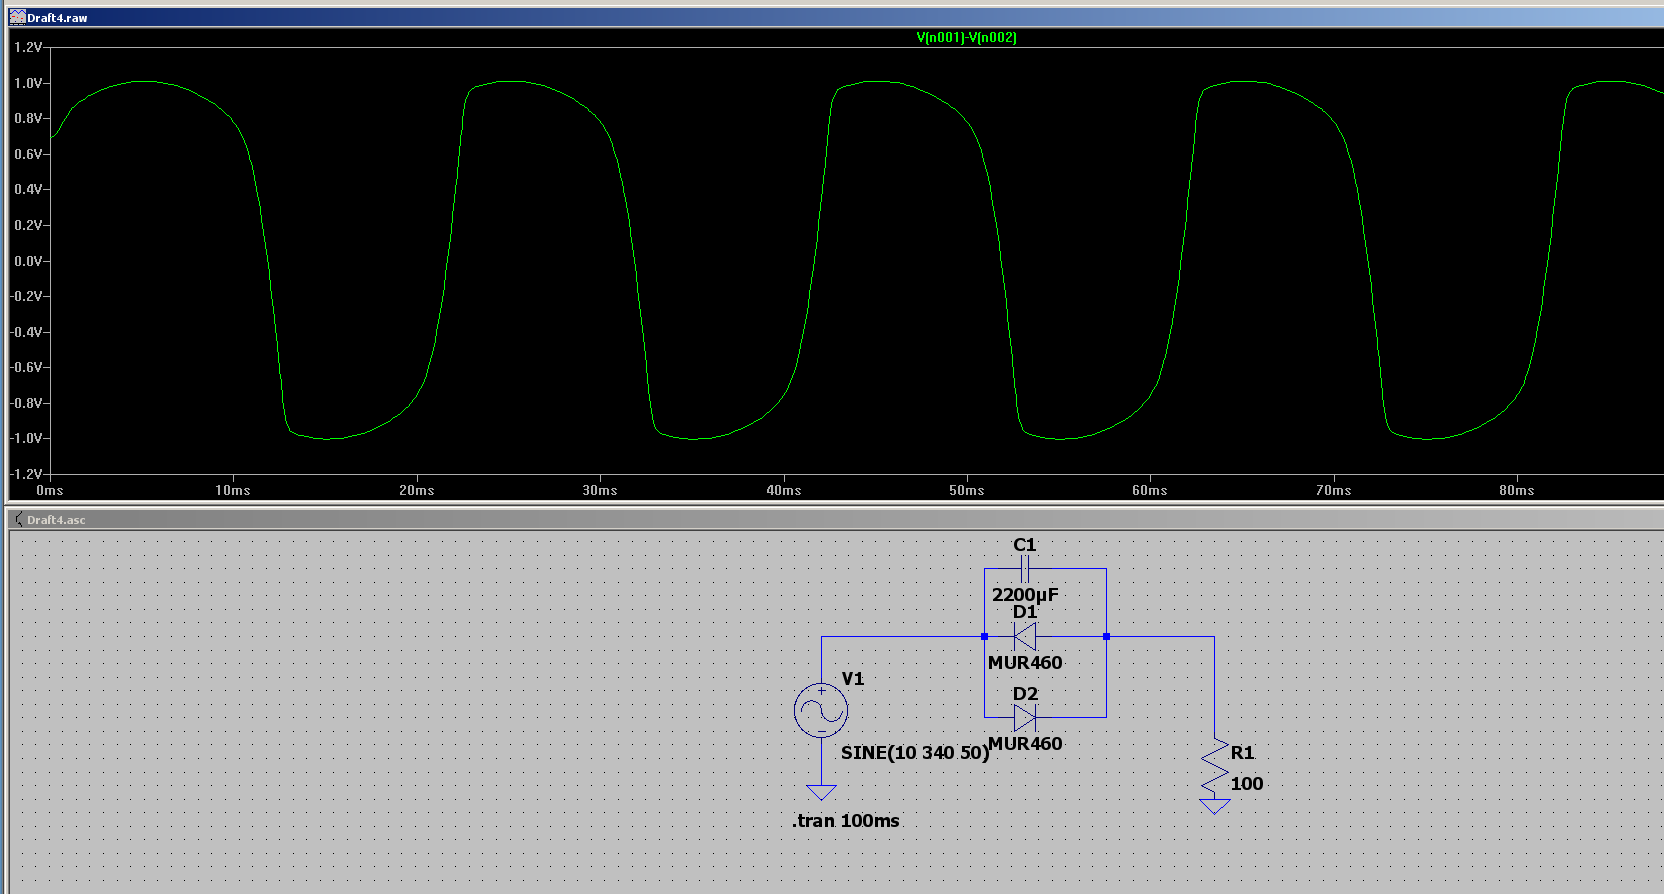Click the R1 reference label
This screenshot has height=894, width=1664.
coord(1242,752)
